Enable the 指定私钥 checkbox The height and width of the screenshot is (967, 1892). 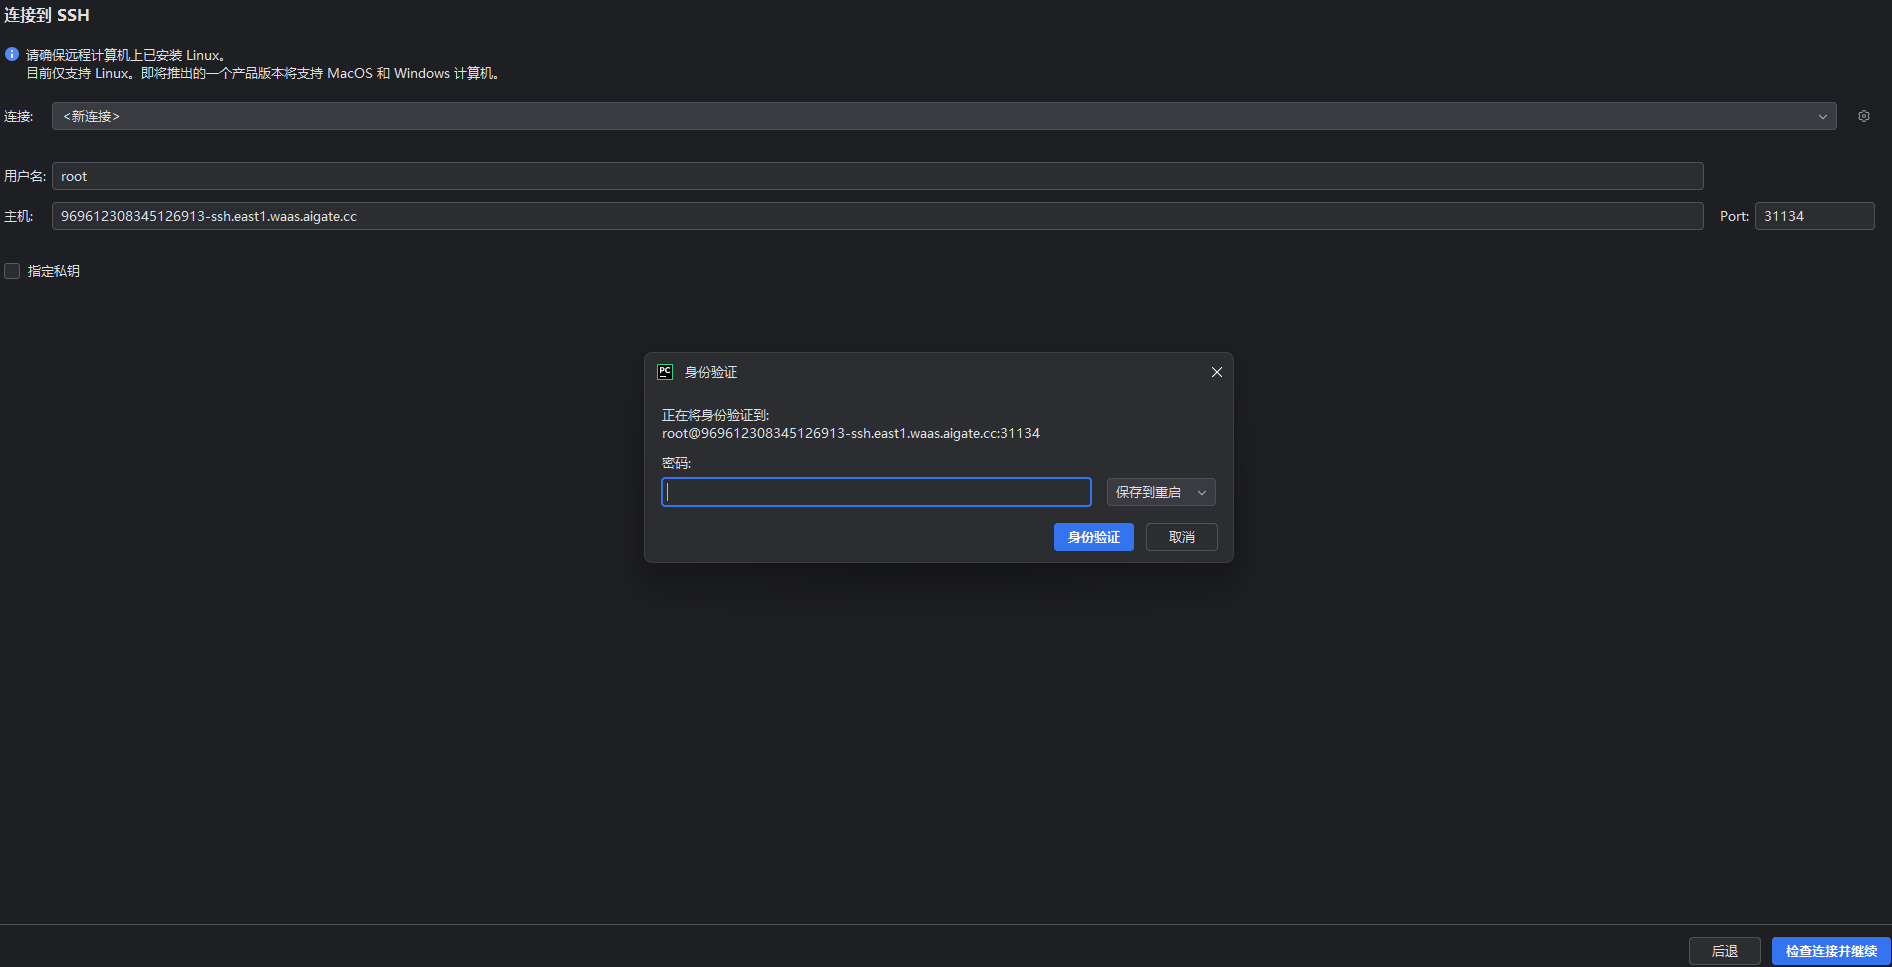[12, 271]
